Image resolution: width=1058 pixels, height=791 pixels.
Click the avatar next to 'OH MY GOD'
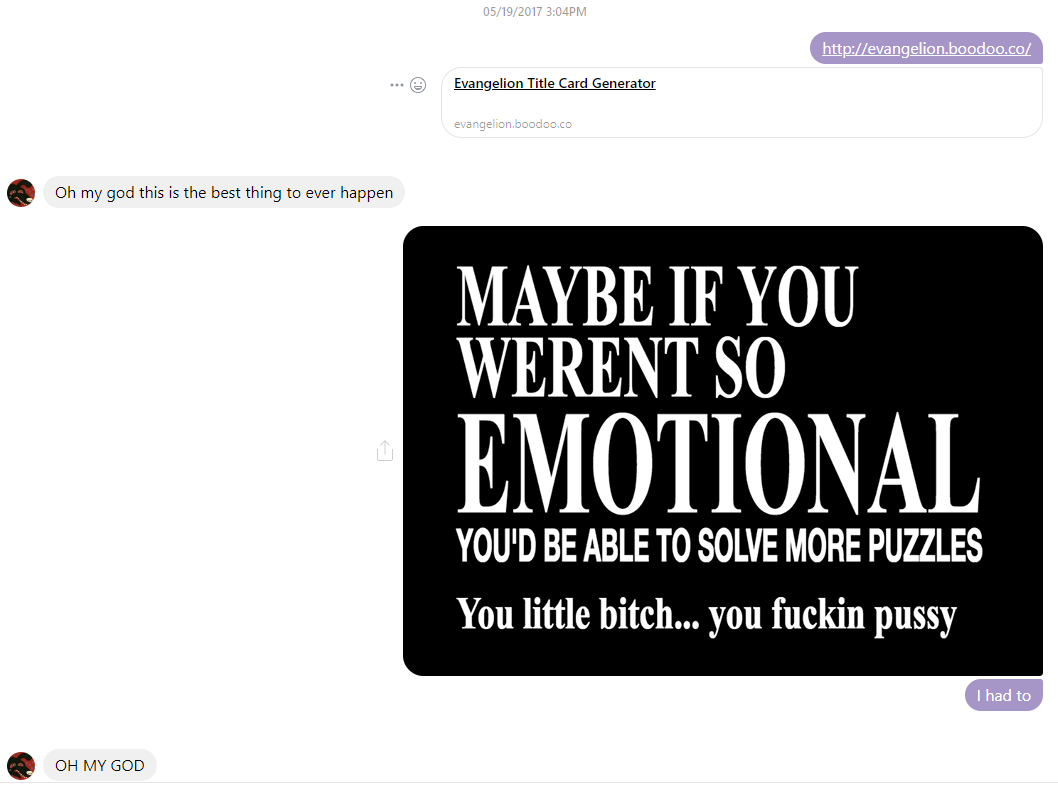(x=21, y=766)
